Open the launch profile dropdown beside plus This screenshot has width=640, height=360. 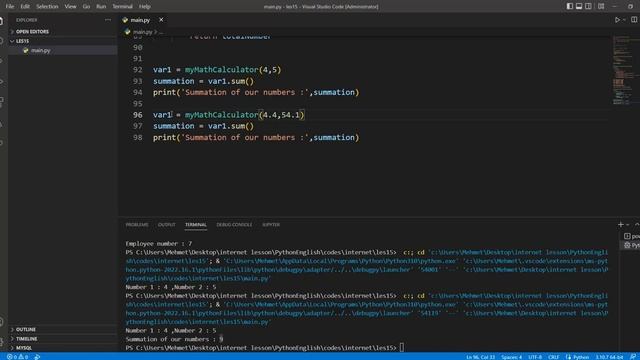(x=627, y=224)
